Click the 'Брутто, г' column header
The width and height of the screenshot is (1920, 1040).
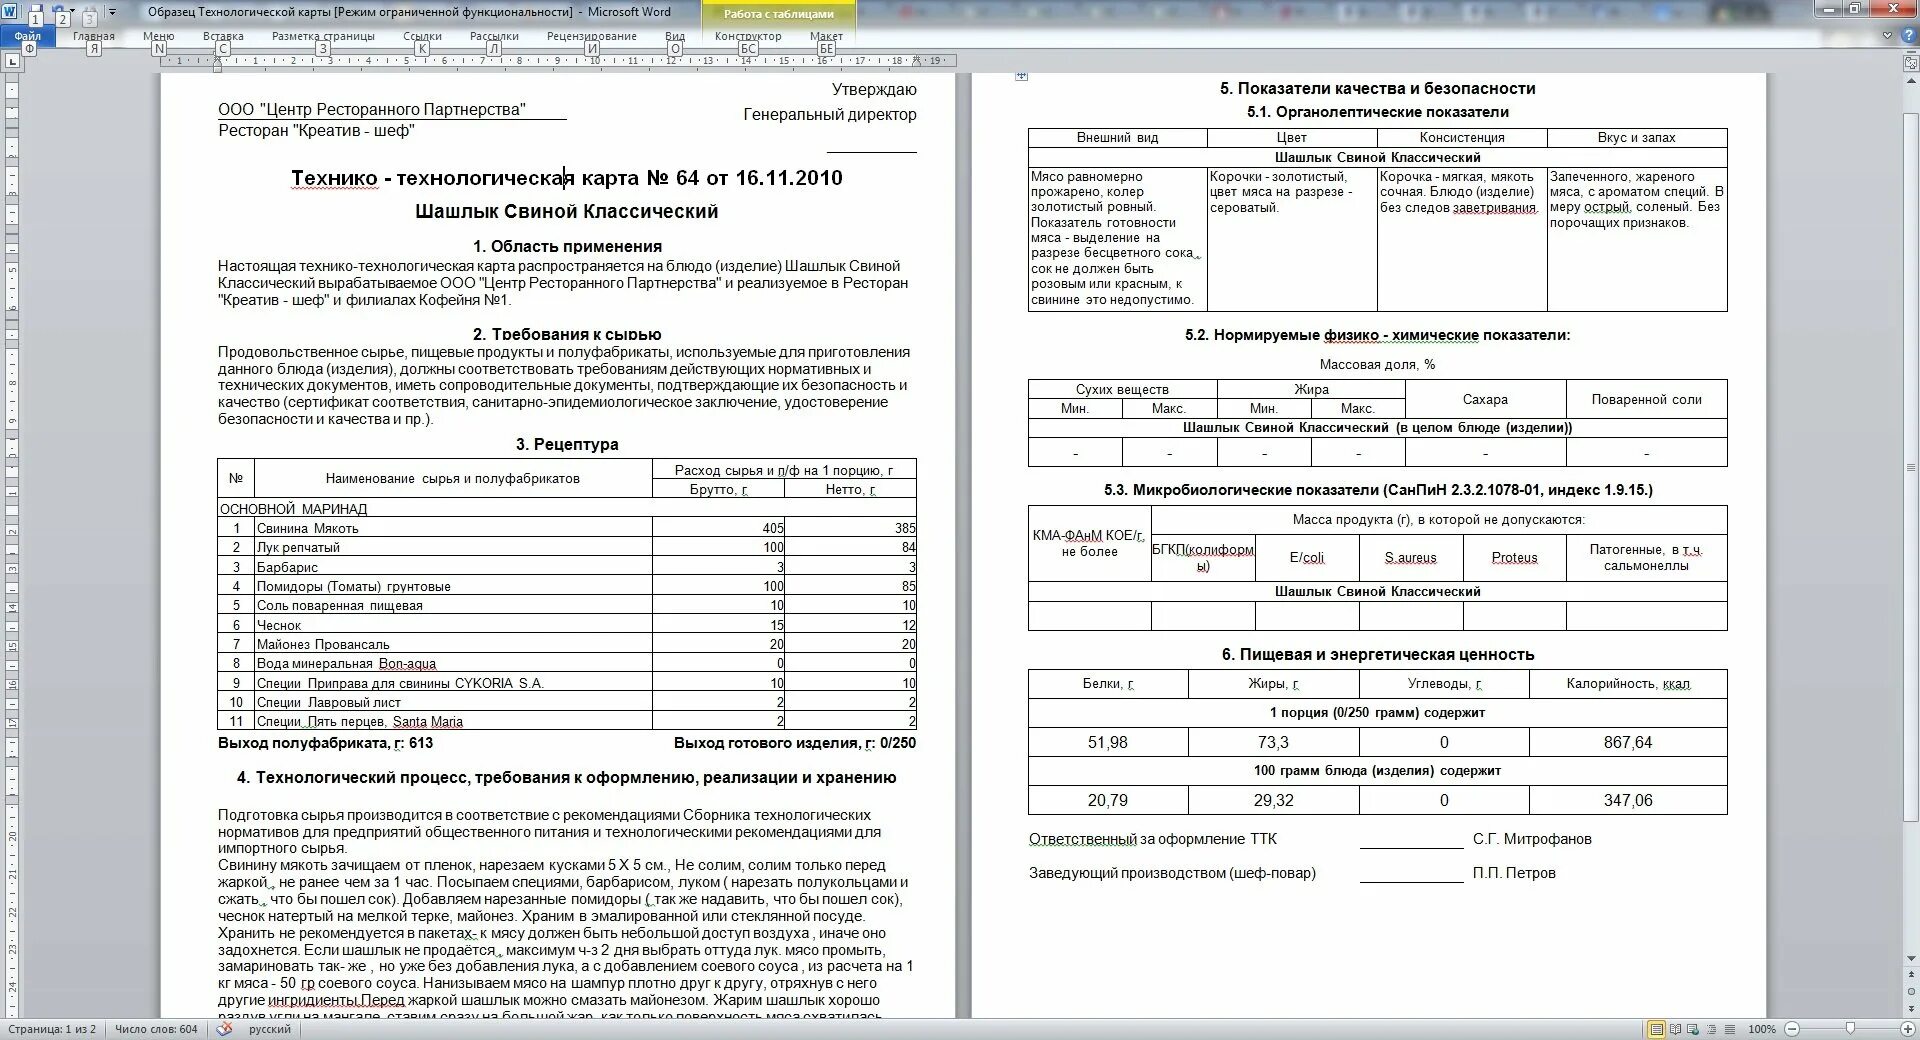[718, 489]
